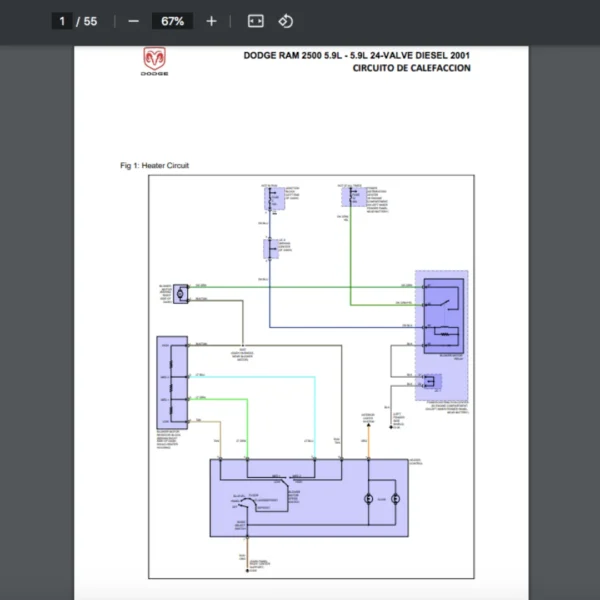Click the vertical cyan wire
The height and width of the screenshot is (600, 600).
[x=316, y=410]
